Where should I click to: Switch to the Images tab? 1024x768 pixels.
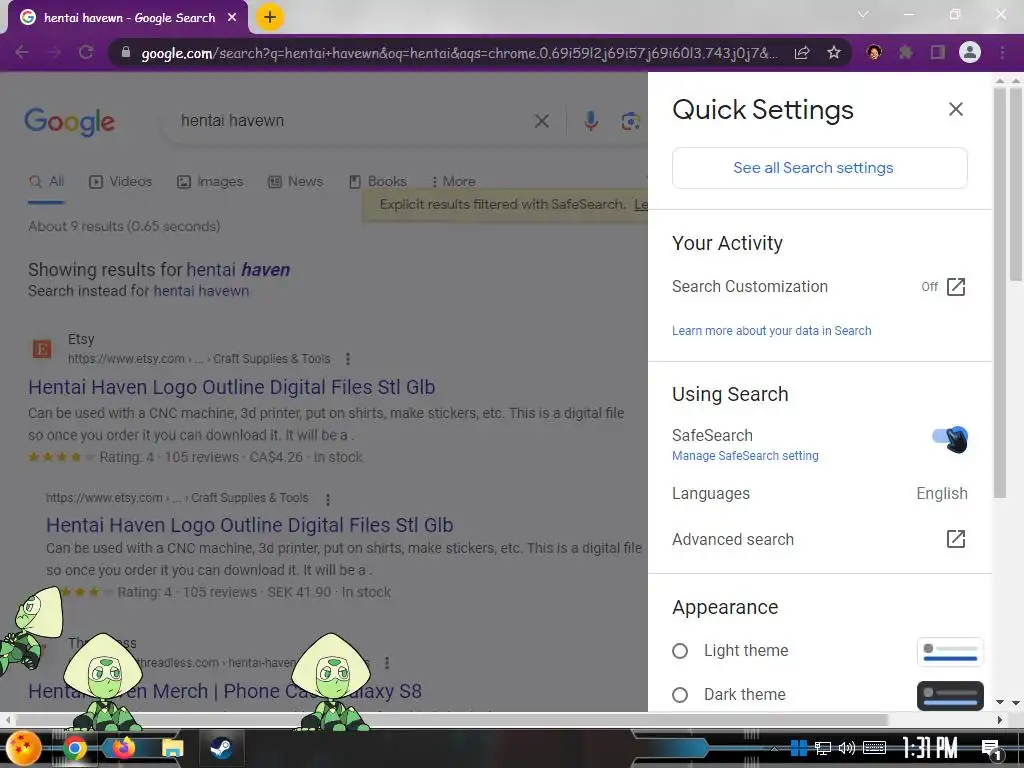click(x=210, y=182)
